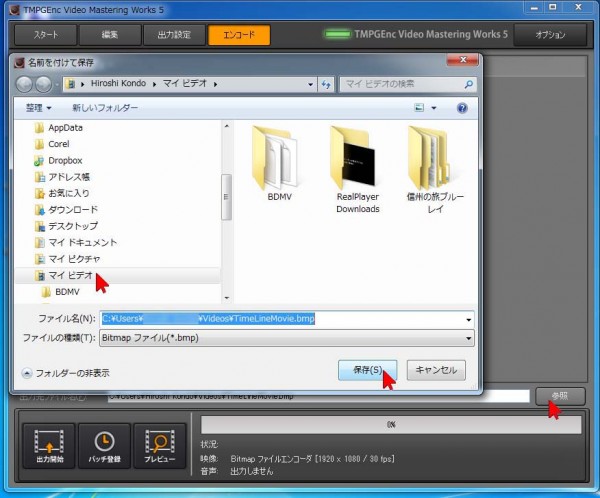Screen dimensions: 600x498
Task: Open the プレビュー preview icon button
Action: [x=160, y=446]
